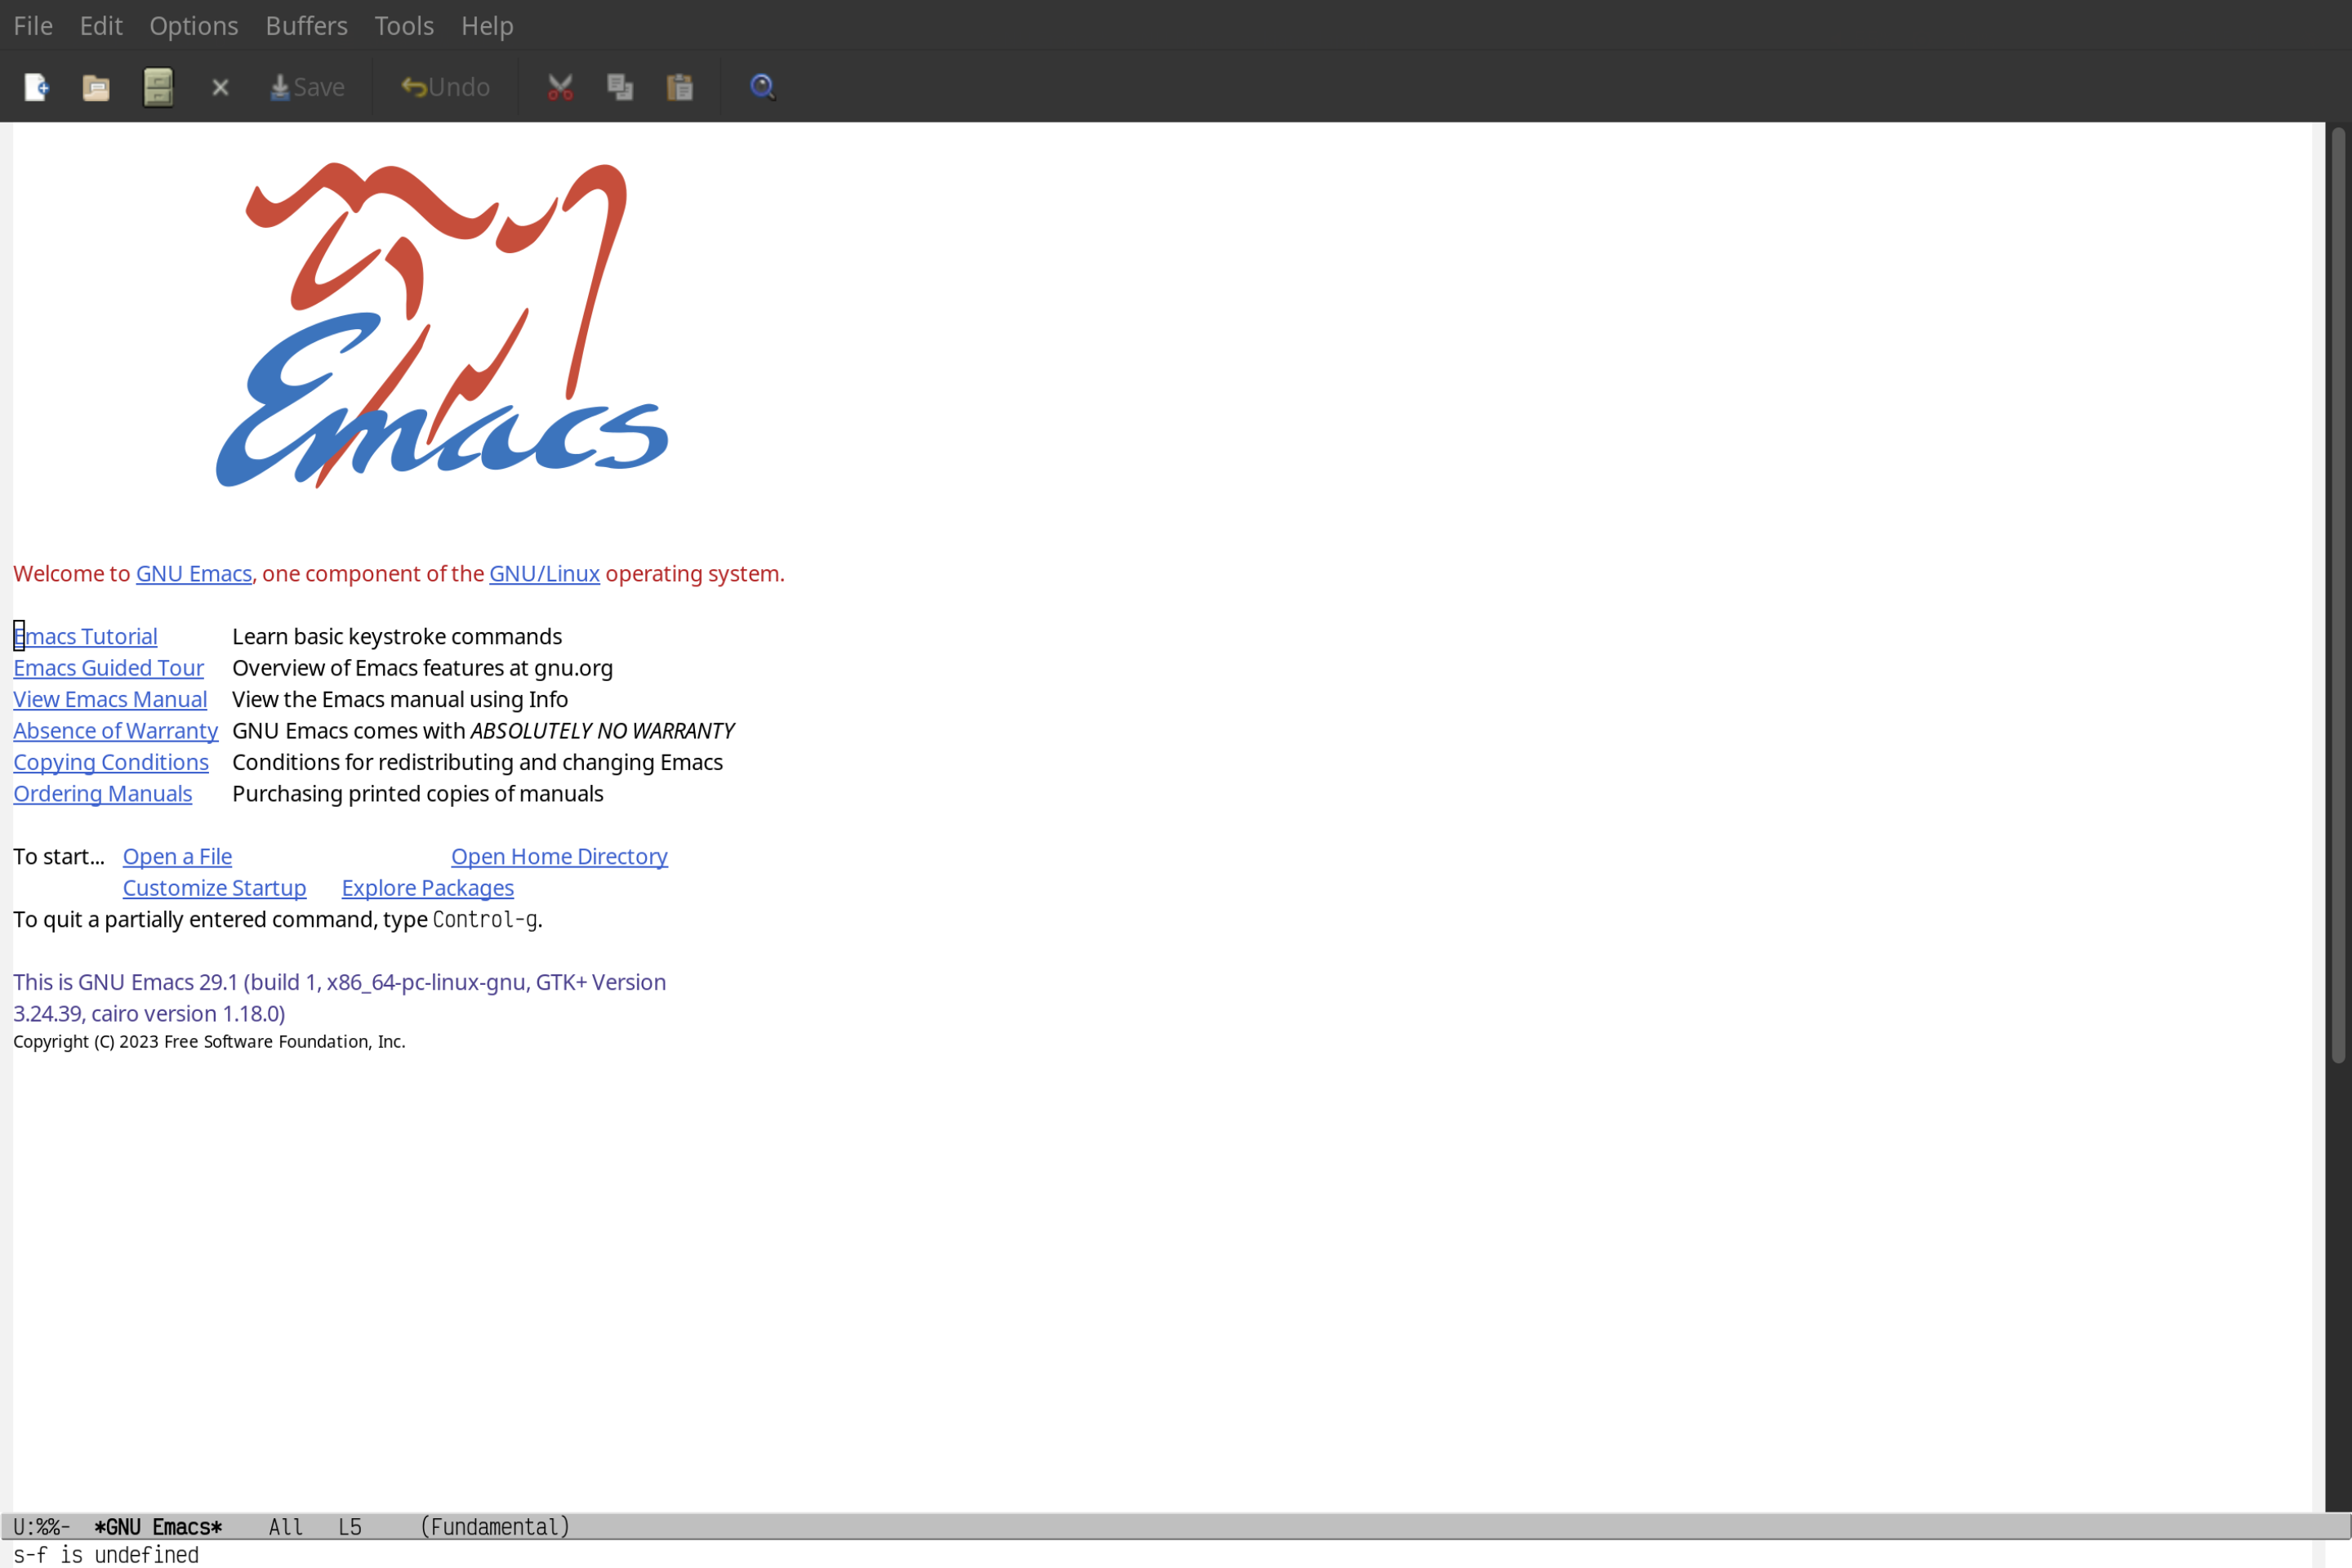Click the GNU/Linux link in welcome text

point(542,572)
